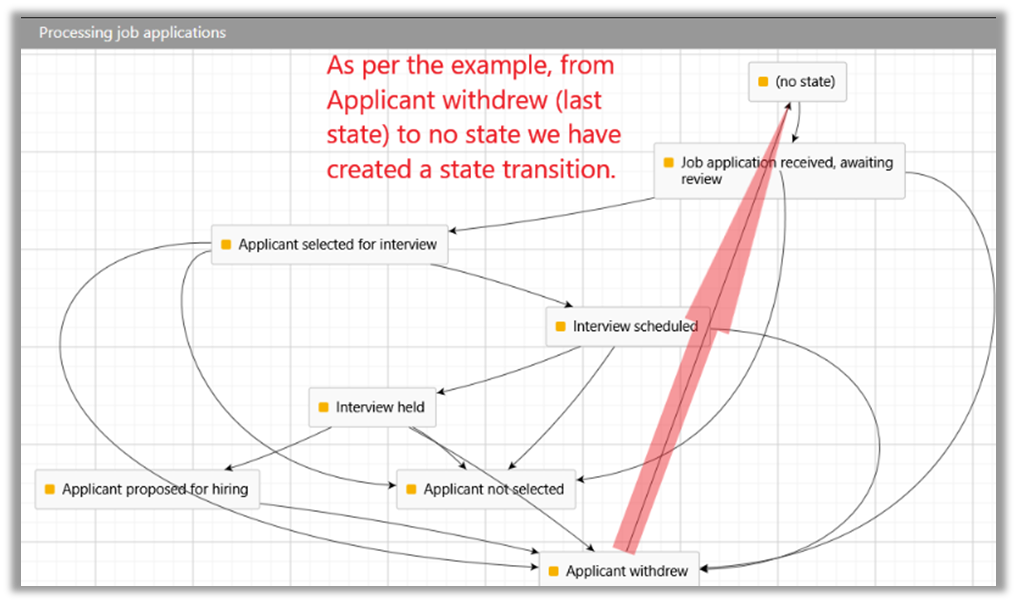Select the 'Applicant withdrew' state label
The height and width of the screenshot is (603, 1017).
[626, 571]
